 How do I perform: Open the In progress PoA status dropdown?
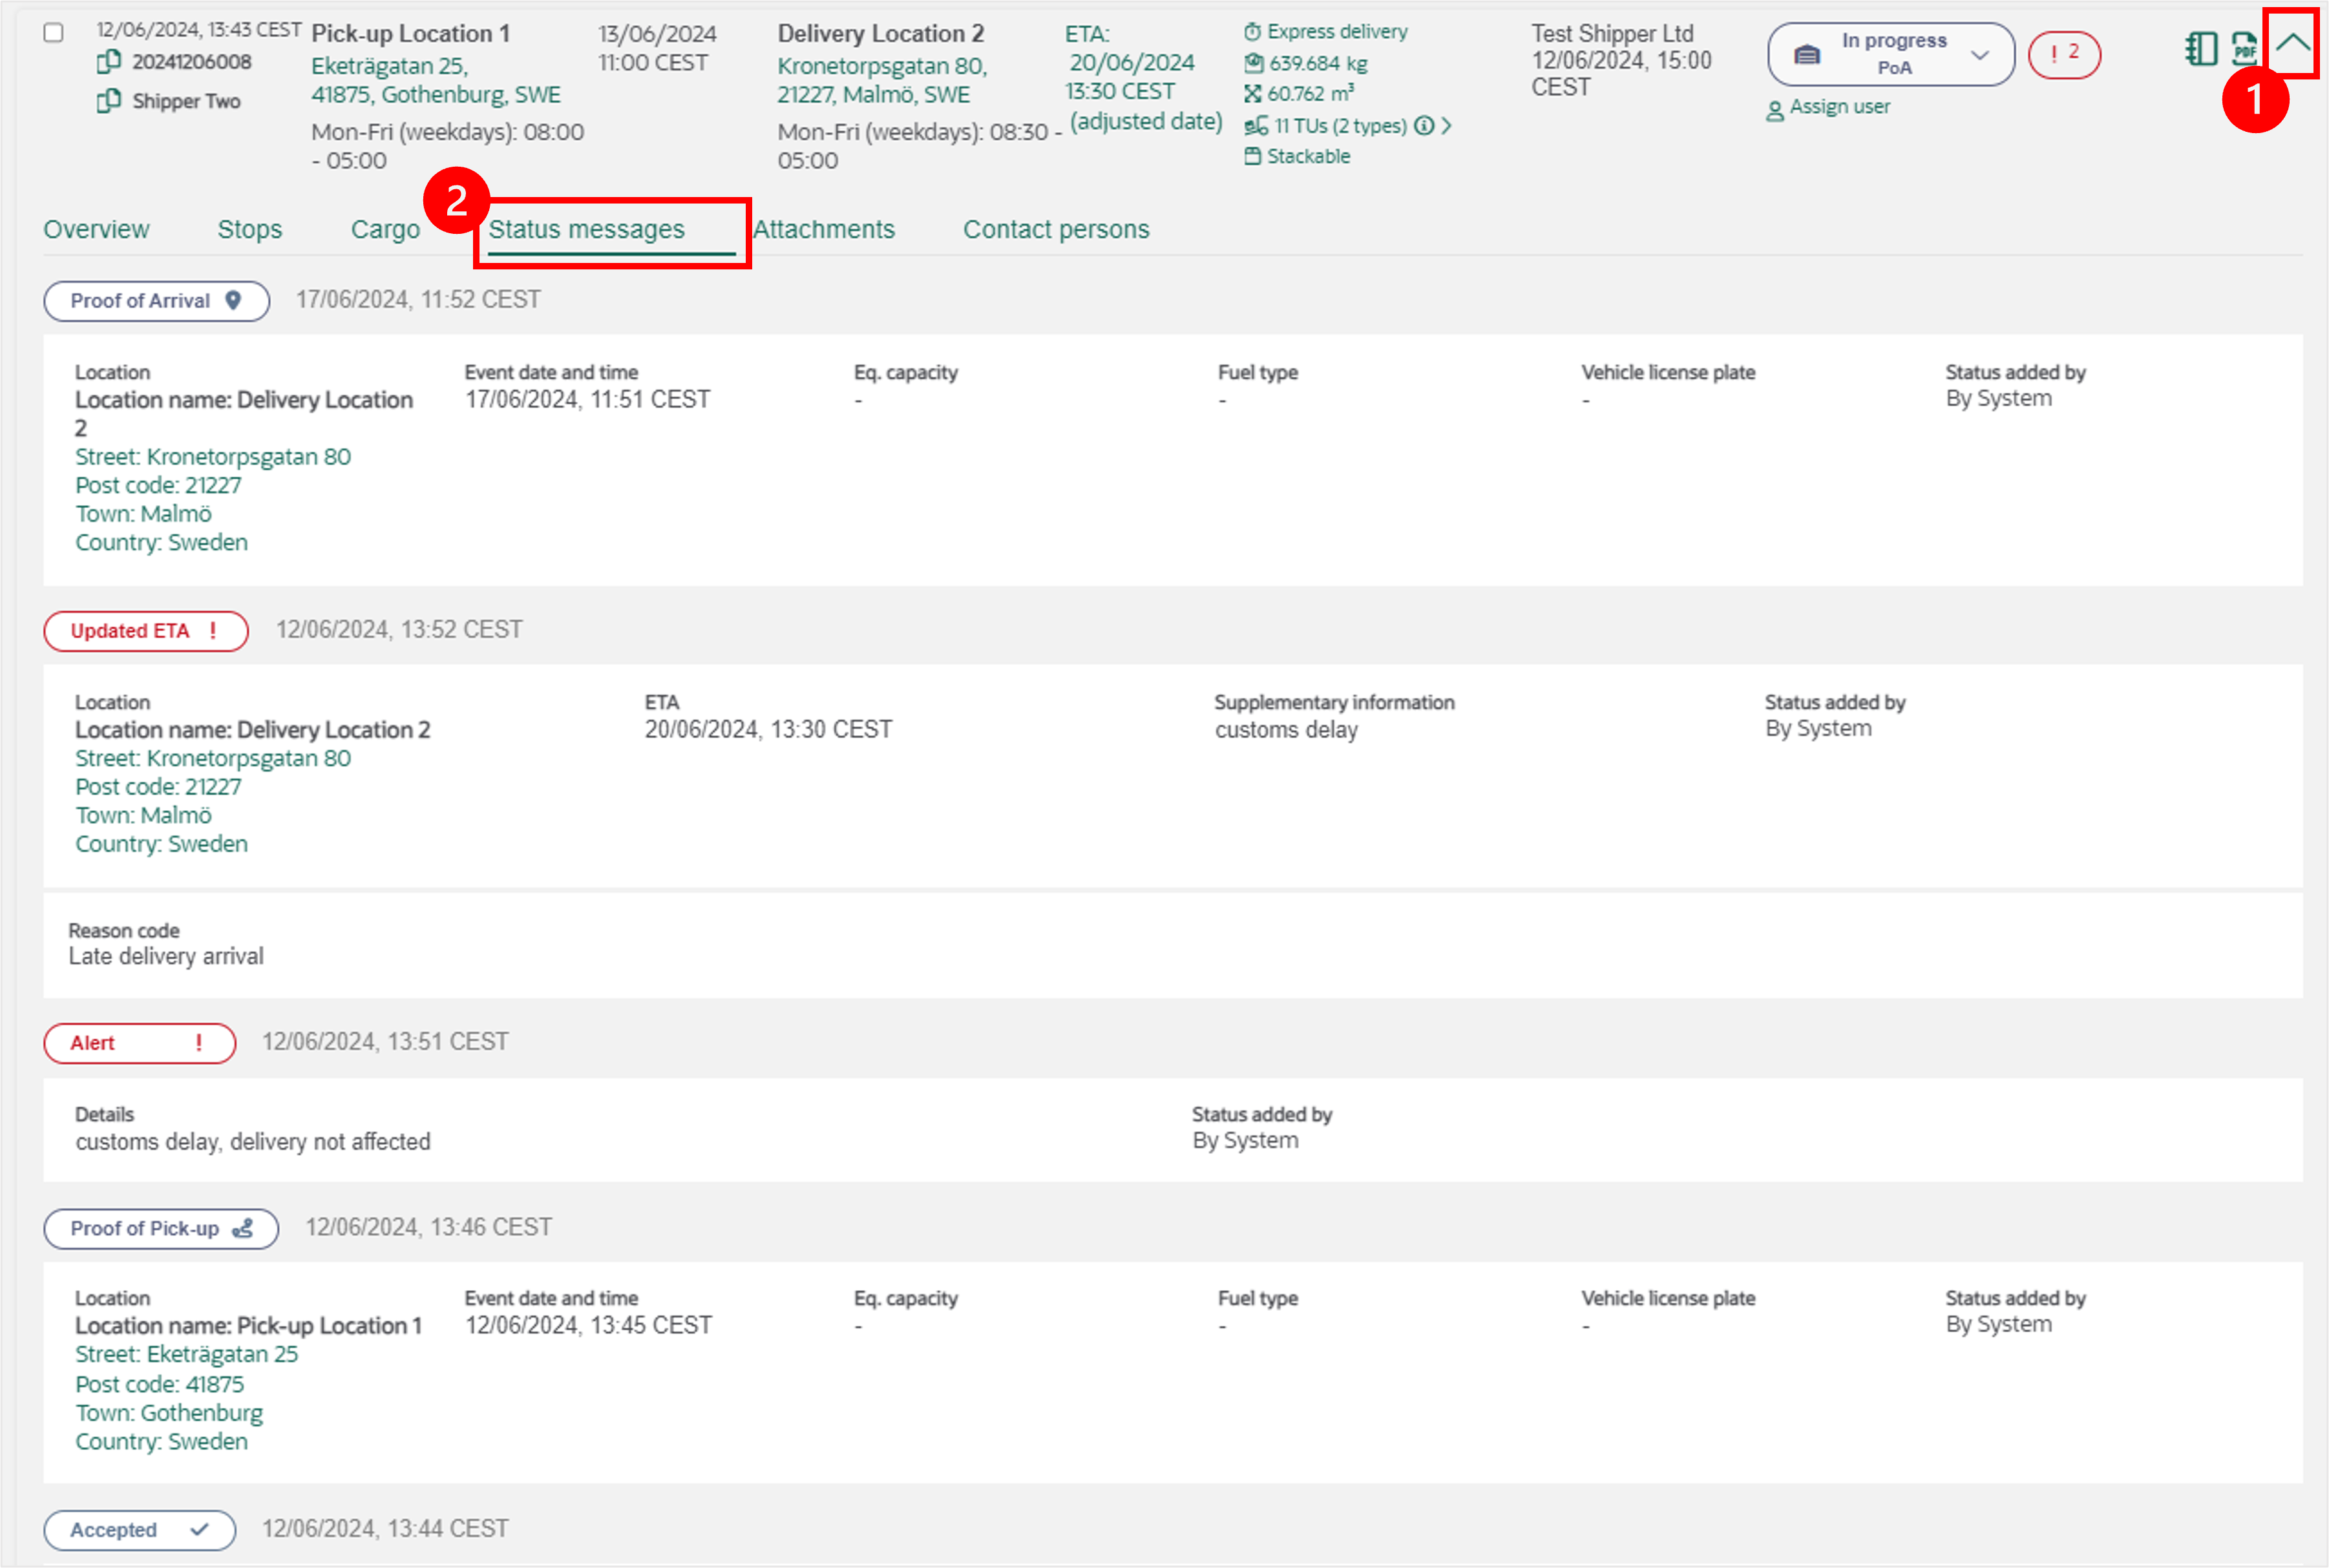click(x=1890, y=54)
